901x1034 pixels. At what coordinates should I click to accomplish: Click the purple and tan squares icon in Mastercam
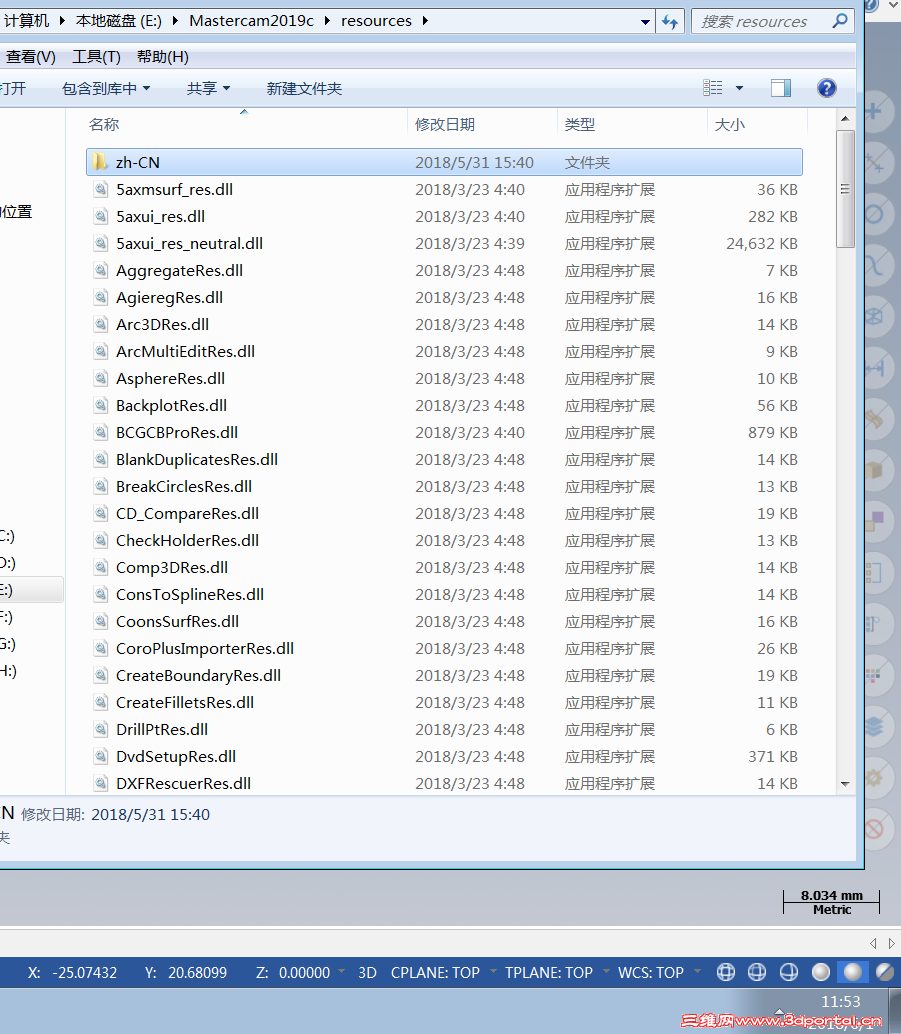tap(874, 521)
